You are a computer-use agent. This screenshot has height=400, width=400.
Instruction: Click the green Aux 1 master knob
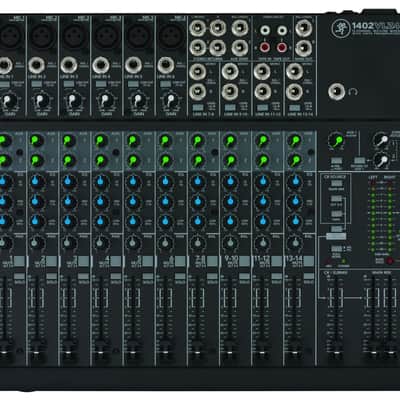coord(336,140)
